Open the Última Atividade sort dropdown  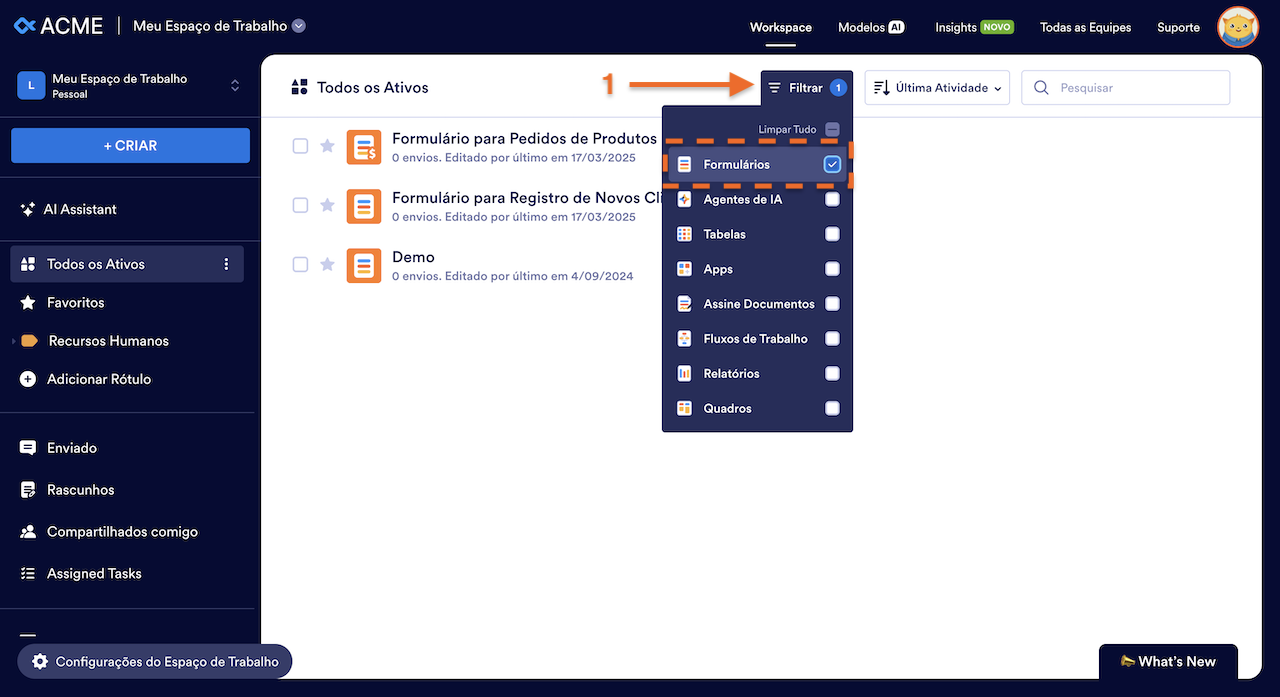(x=937, y=88)
